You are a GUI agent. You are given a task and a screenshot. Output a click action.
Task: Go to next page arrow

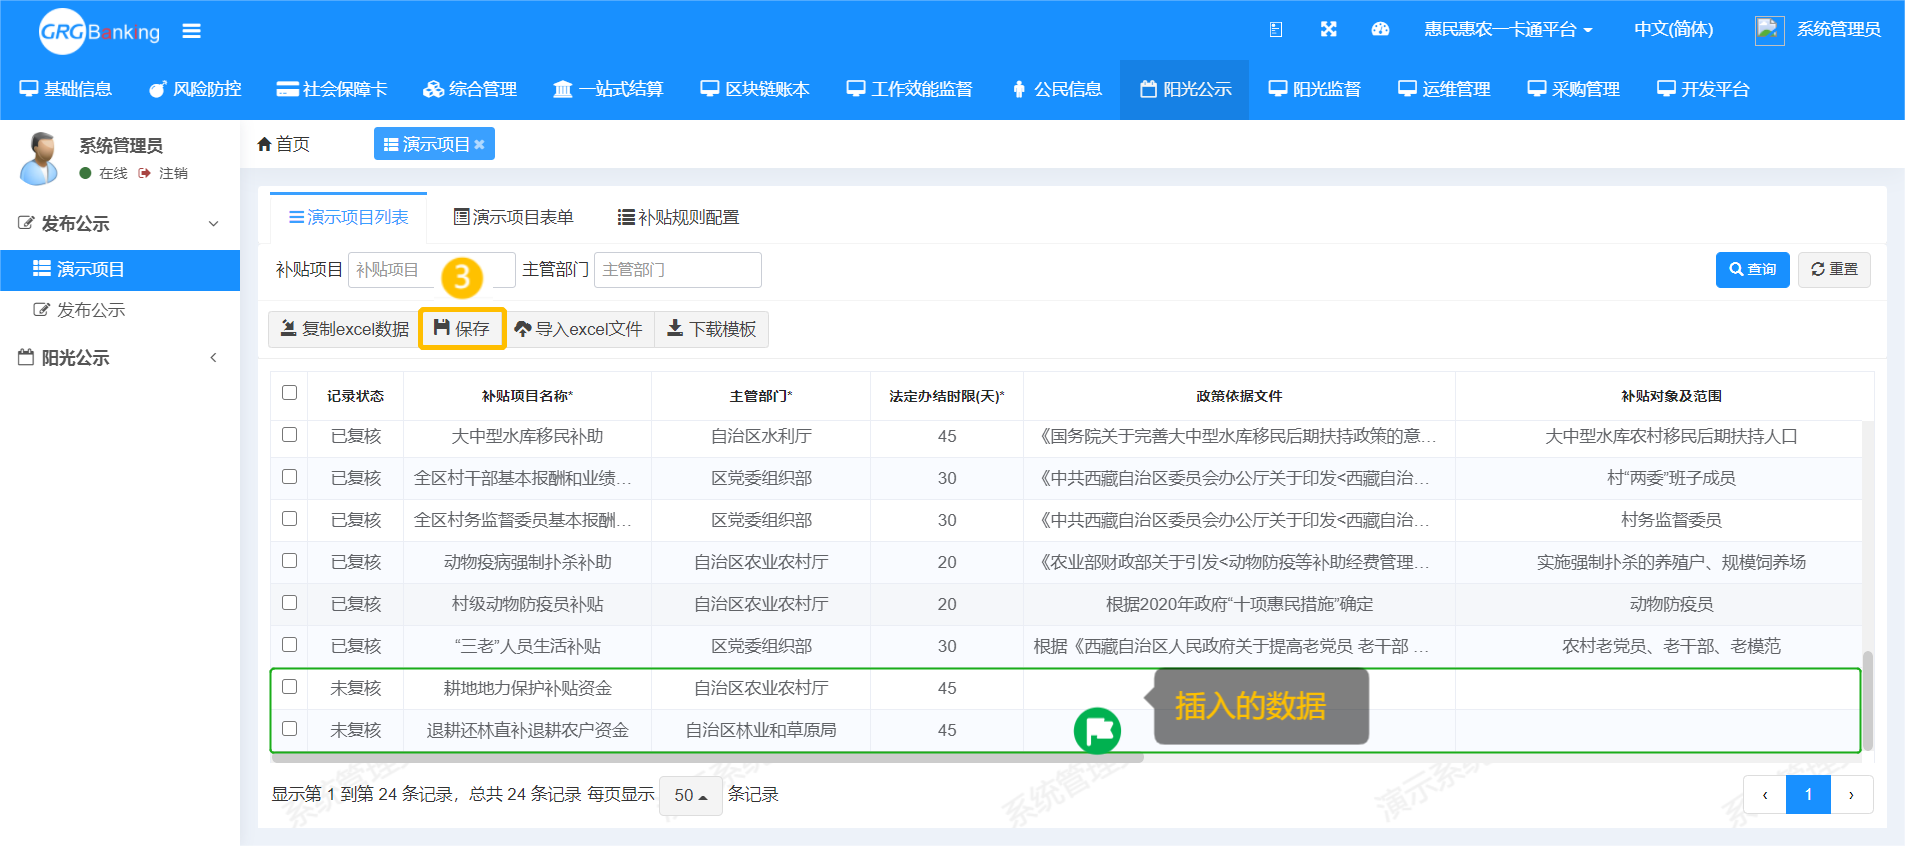(x=1851, y=795)
